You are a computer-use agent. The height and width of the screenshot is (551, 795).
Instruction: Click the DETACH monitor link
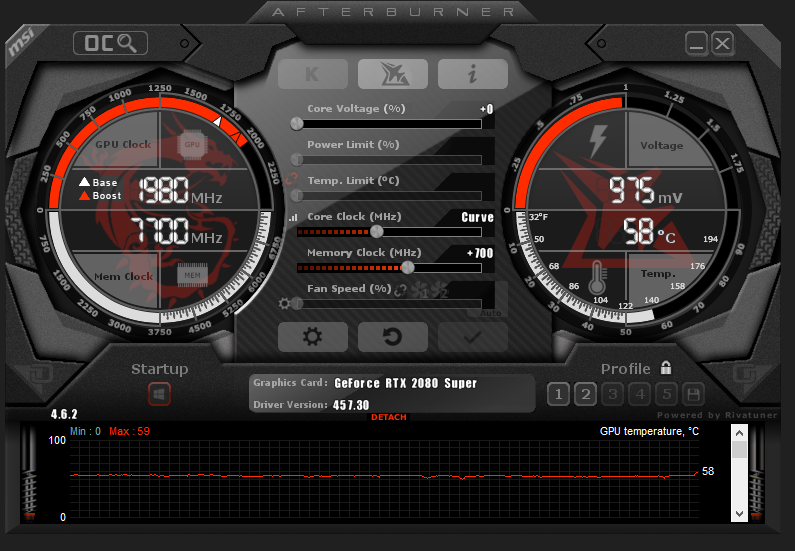[389, 417]
